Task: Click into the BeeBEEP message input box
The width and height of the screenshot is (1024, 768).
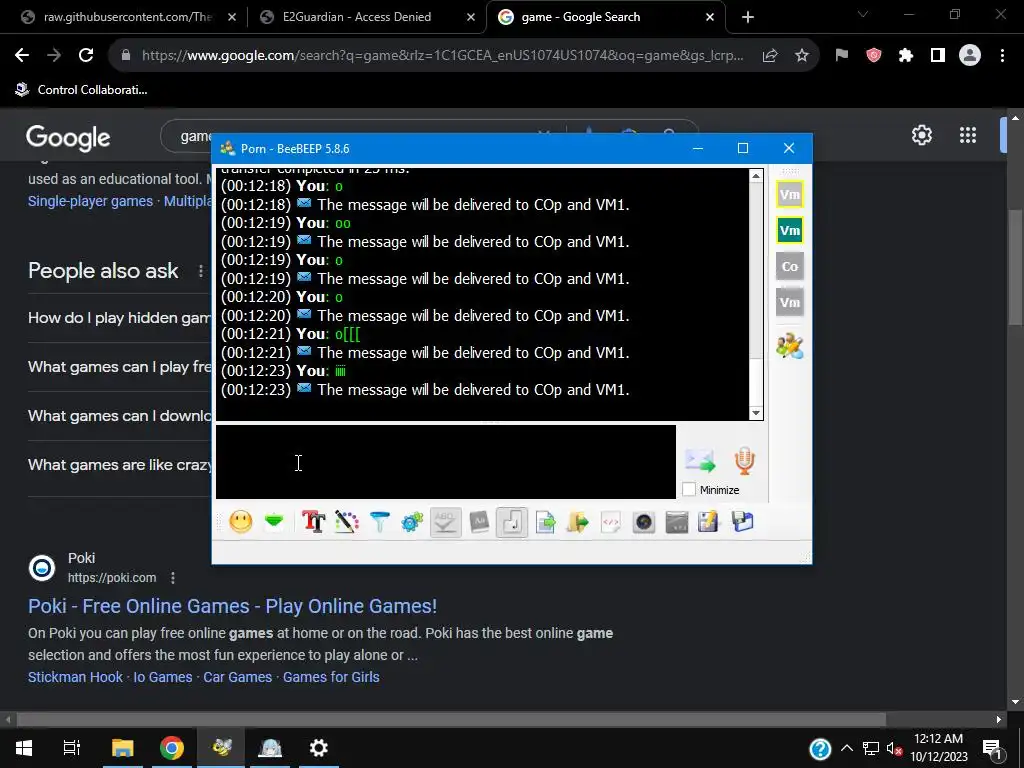Action: coord(445,462)
